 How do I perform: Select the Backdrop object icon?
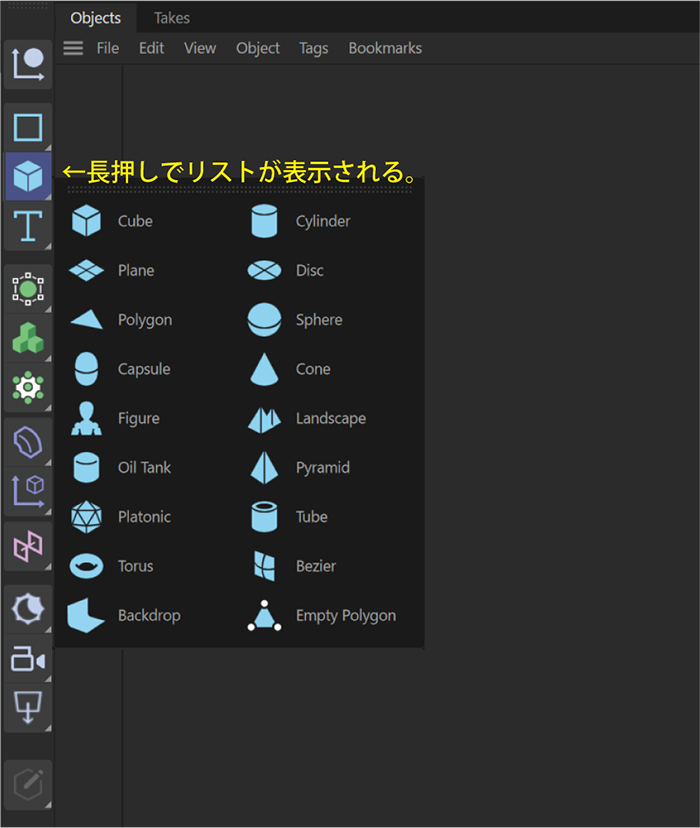pos(86,615)
